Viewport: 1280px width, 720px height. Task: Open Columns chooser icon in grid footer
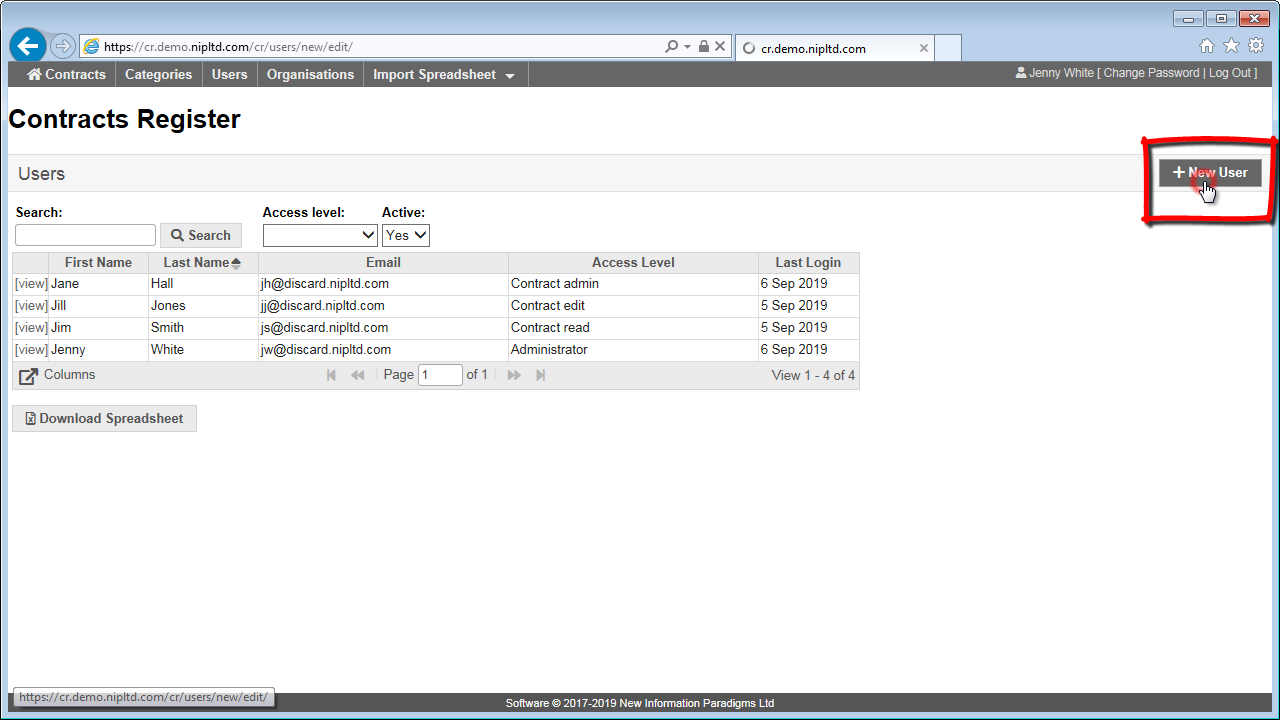(29, 376)
